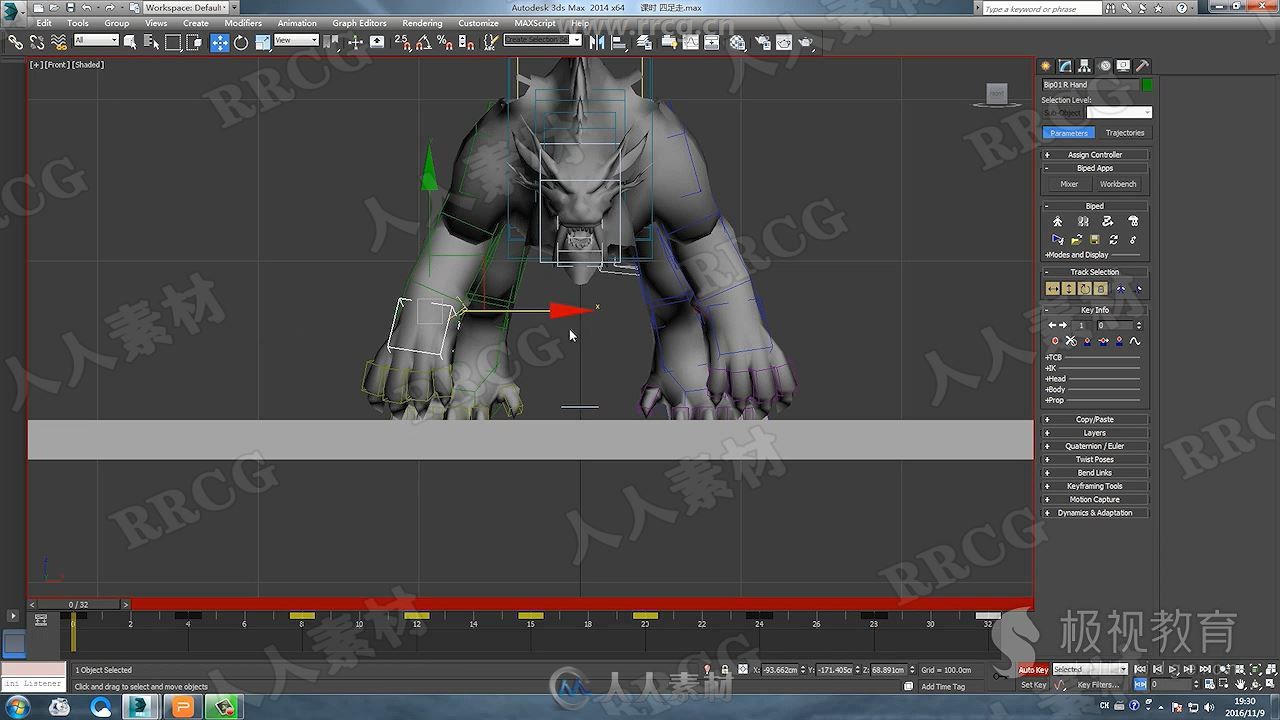Open Render Setup icon
The height and width of the screenshot is (720, 1280).
(763, 42)
